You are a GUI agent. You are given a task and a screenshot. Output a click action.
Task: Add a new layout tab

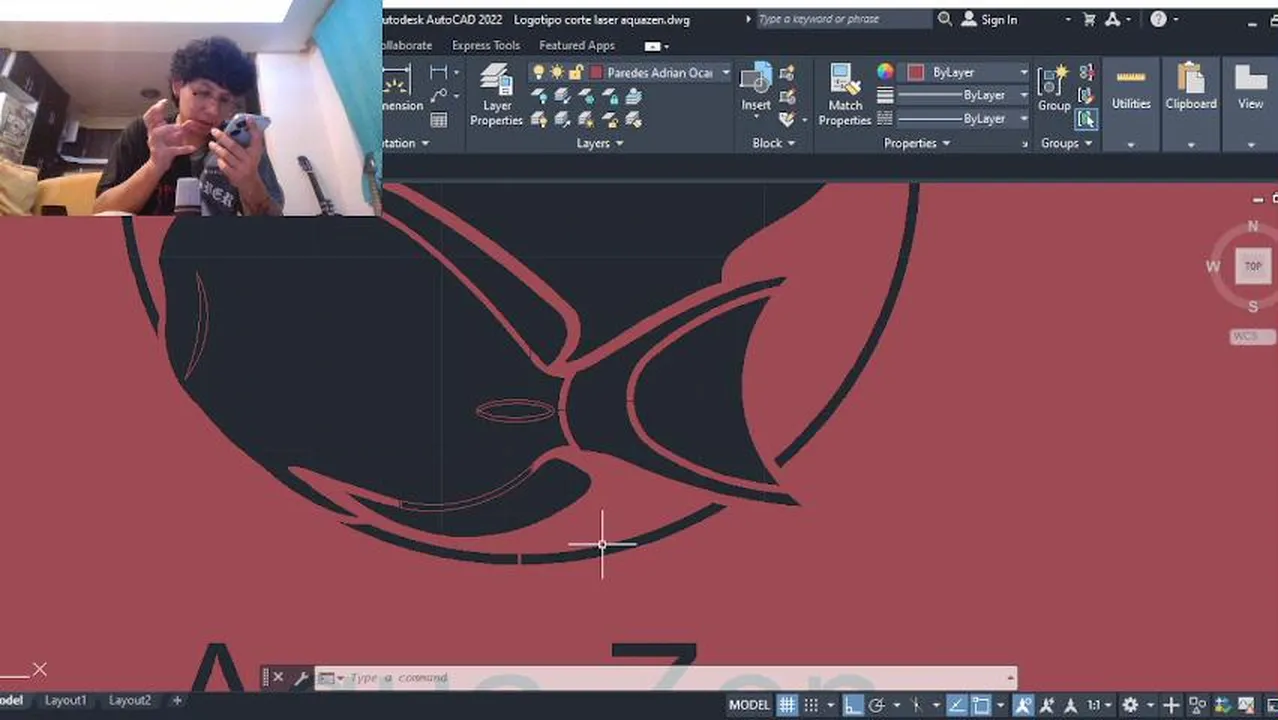[177, 701]
